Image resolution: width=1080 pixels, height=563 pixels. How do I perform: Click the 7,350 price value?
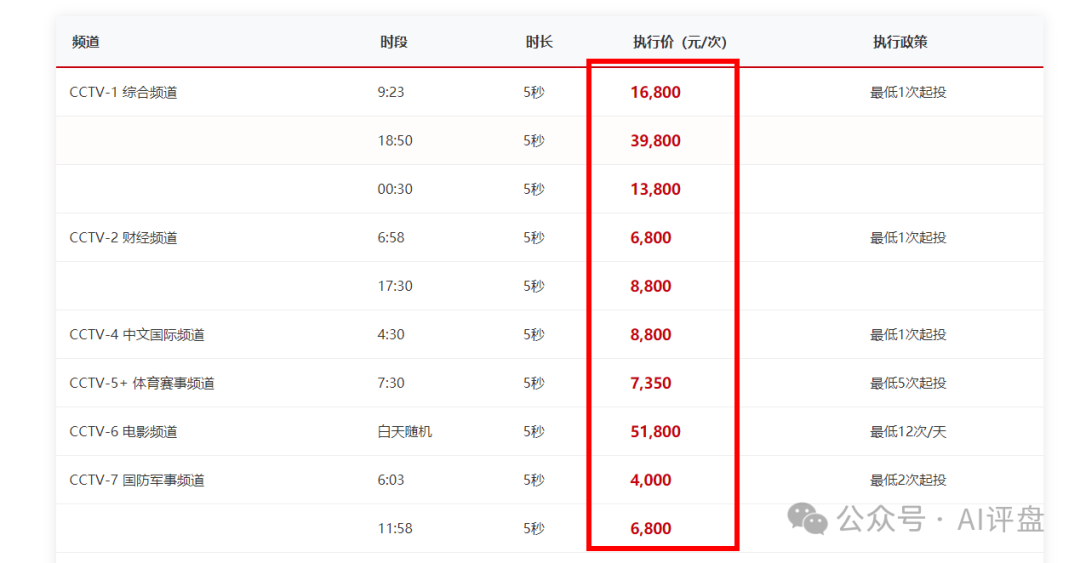click(651, 383)
